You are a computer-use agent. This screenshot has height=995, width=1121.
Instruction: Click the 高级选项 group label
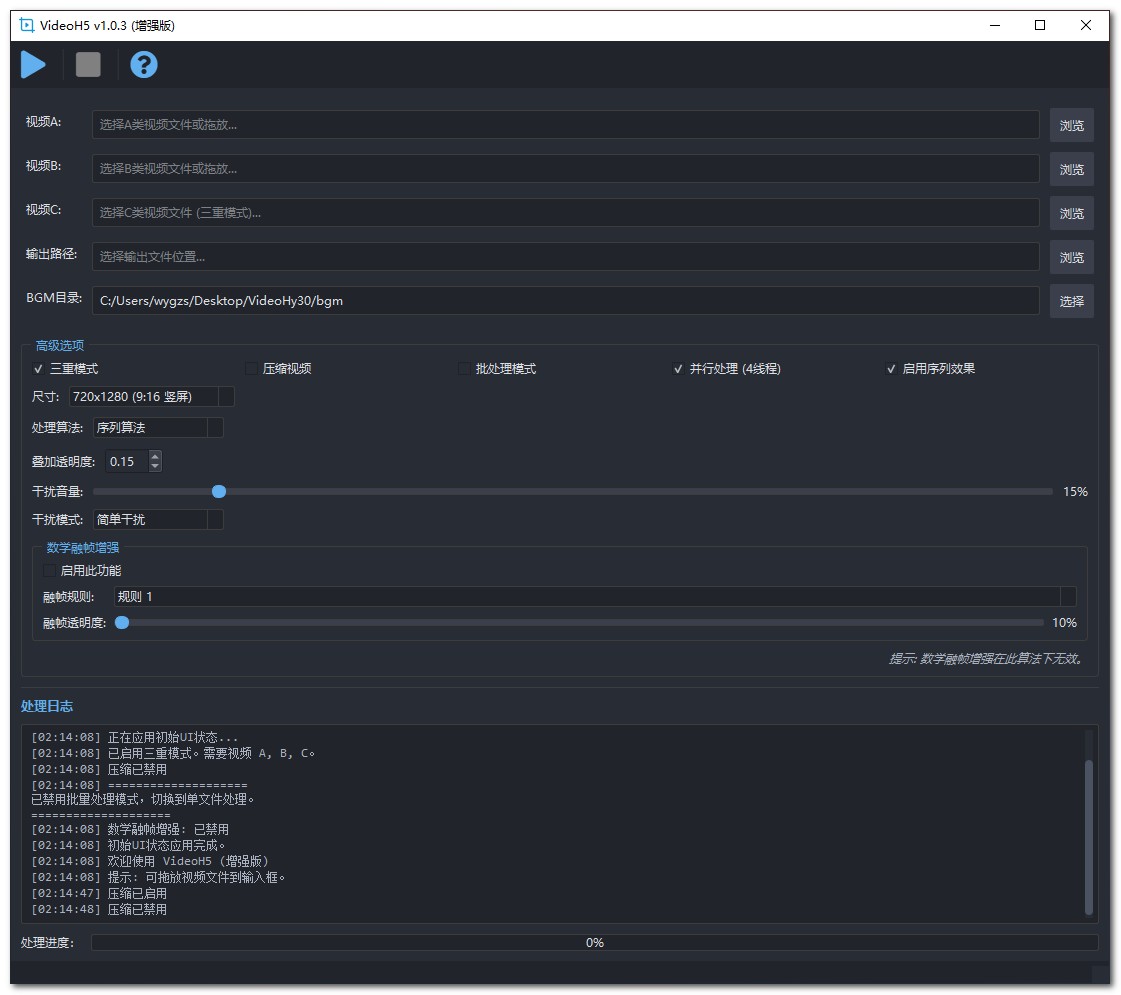pyautogui.click(x=60, y=345)
